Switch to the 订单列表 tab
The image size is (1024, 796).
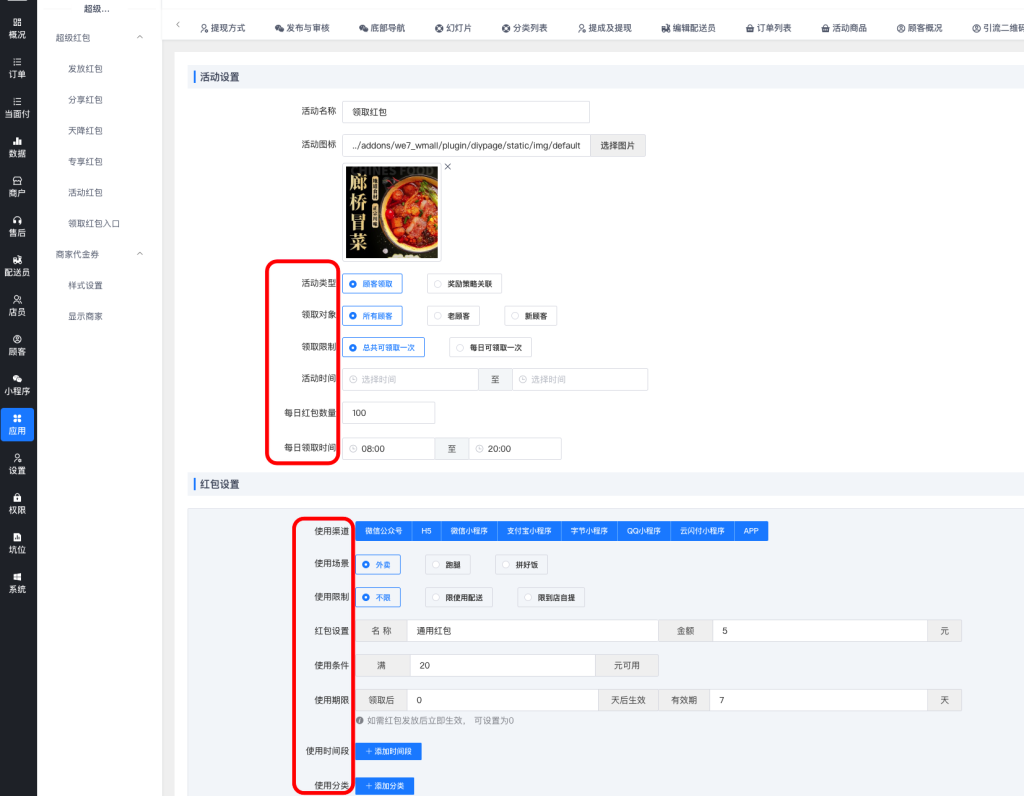(x=766, y=28)
